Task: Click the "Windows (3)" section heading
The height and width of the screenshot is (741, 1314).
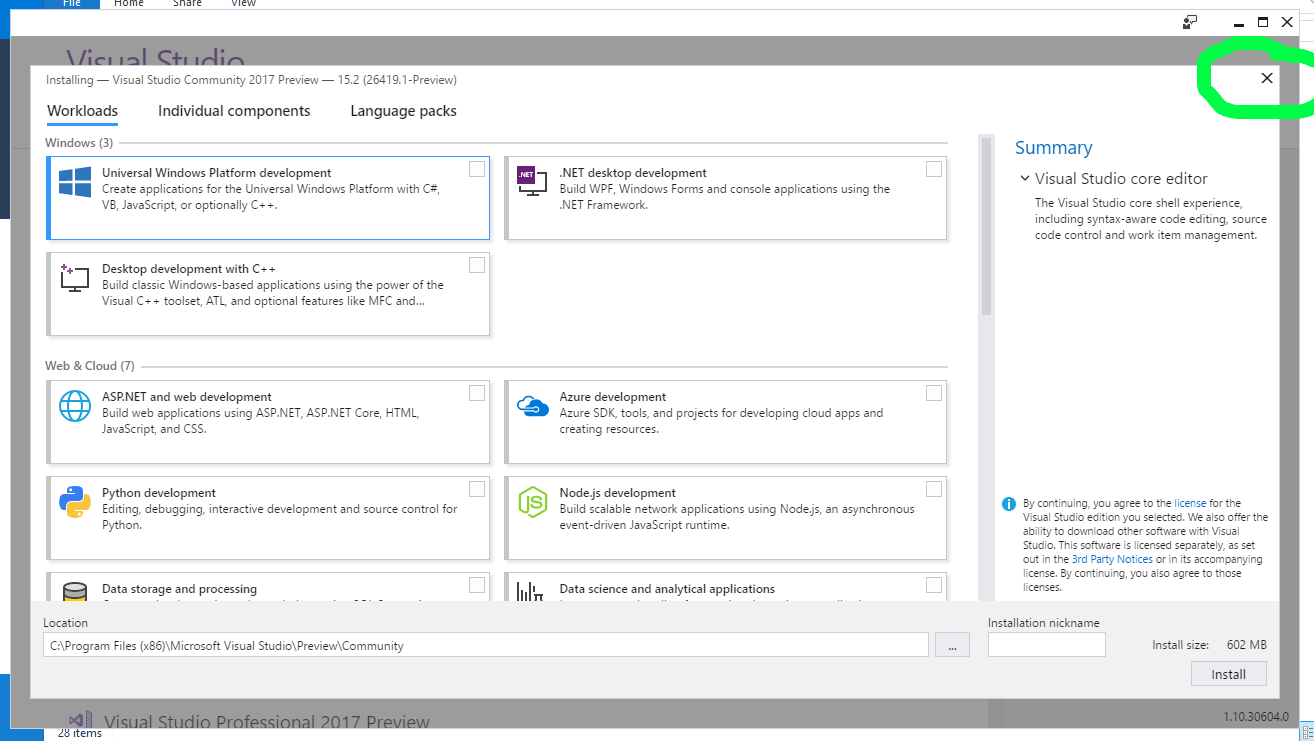Action: coord(78,143)
